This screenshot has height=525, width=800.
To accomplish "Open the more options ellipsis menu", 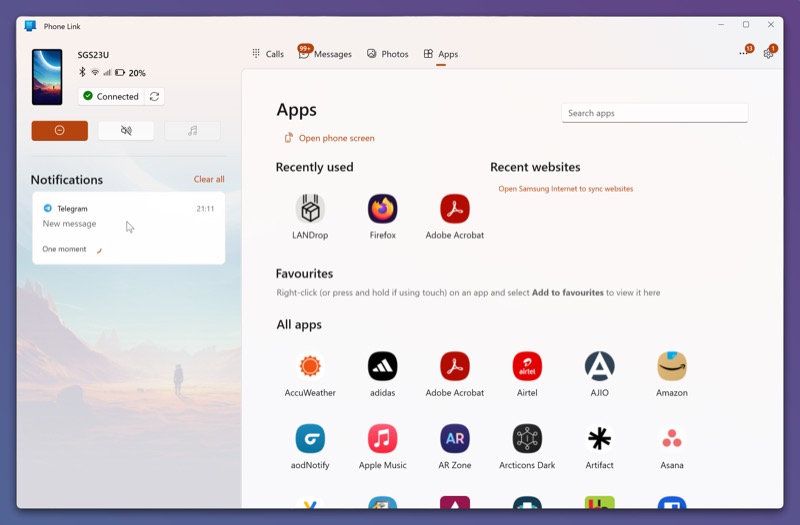I will (743, 53).
